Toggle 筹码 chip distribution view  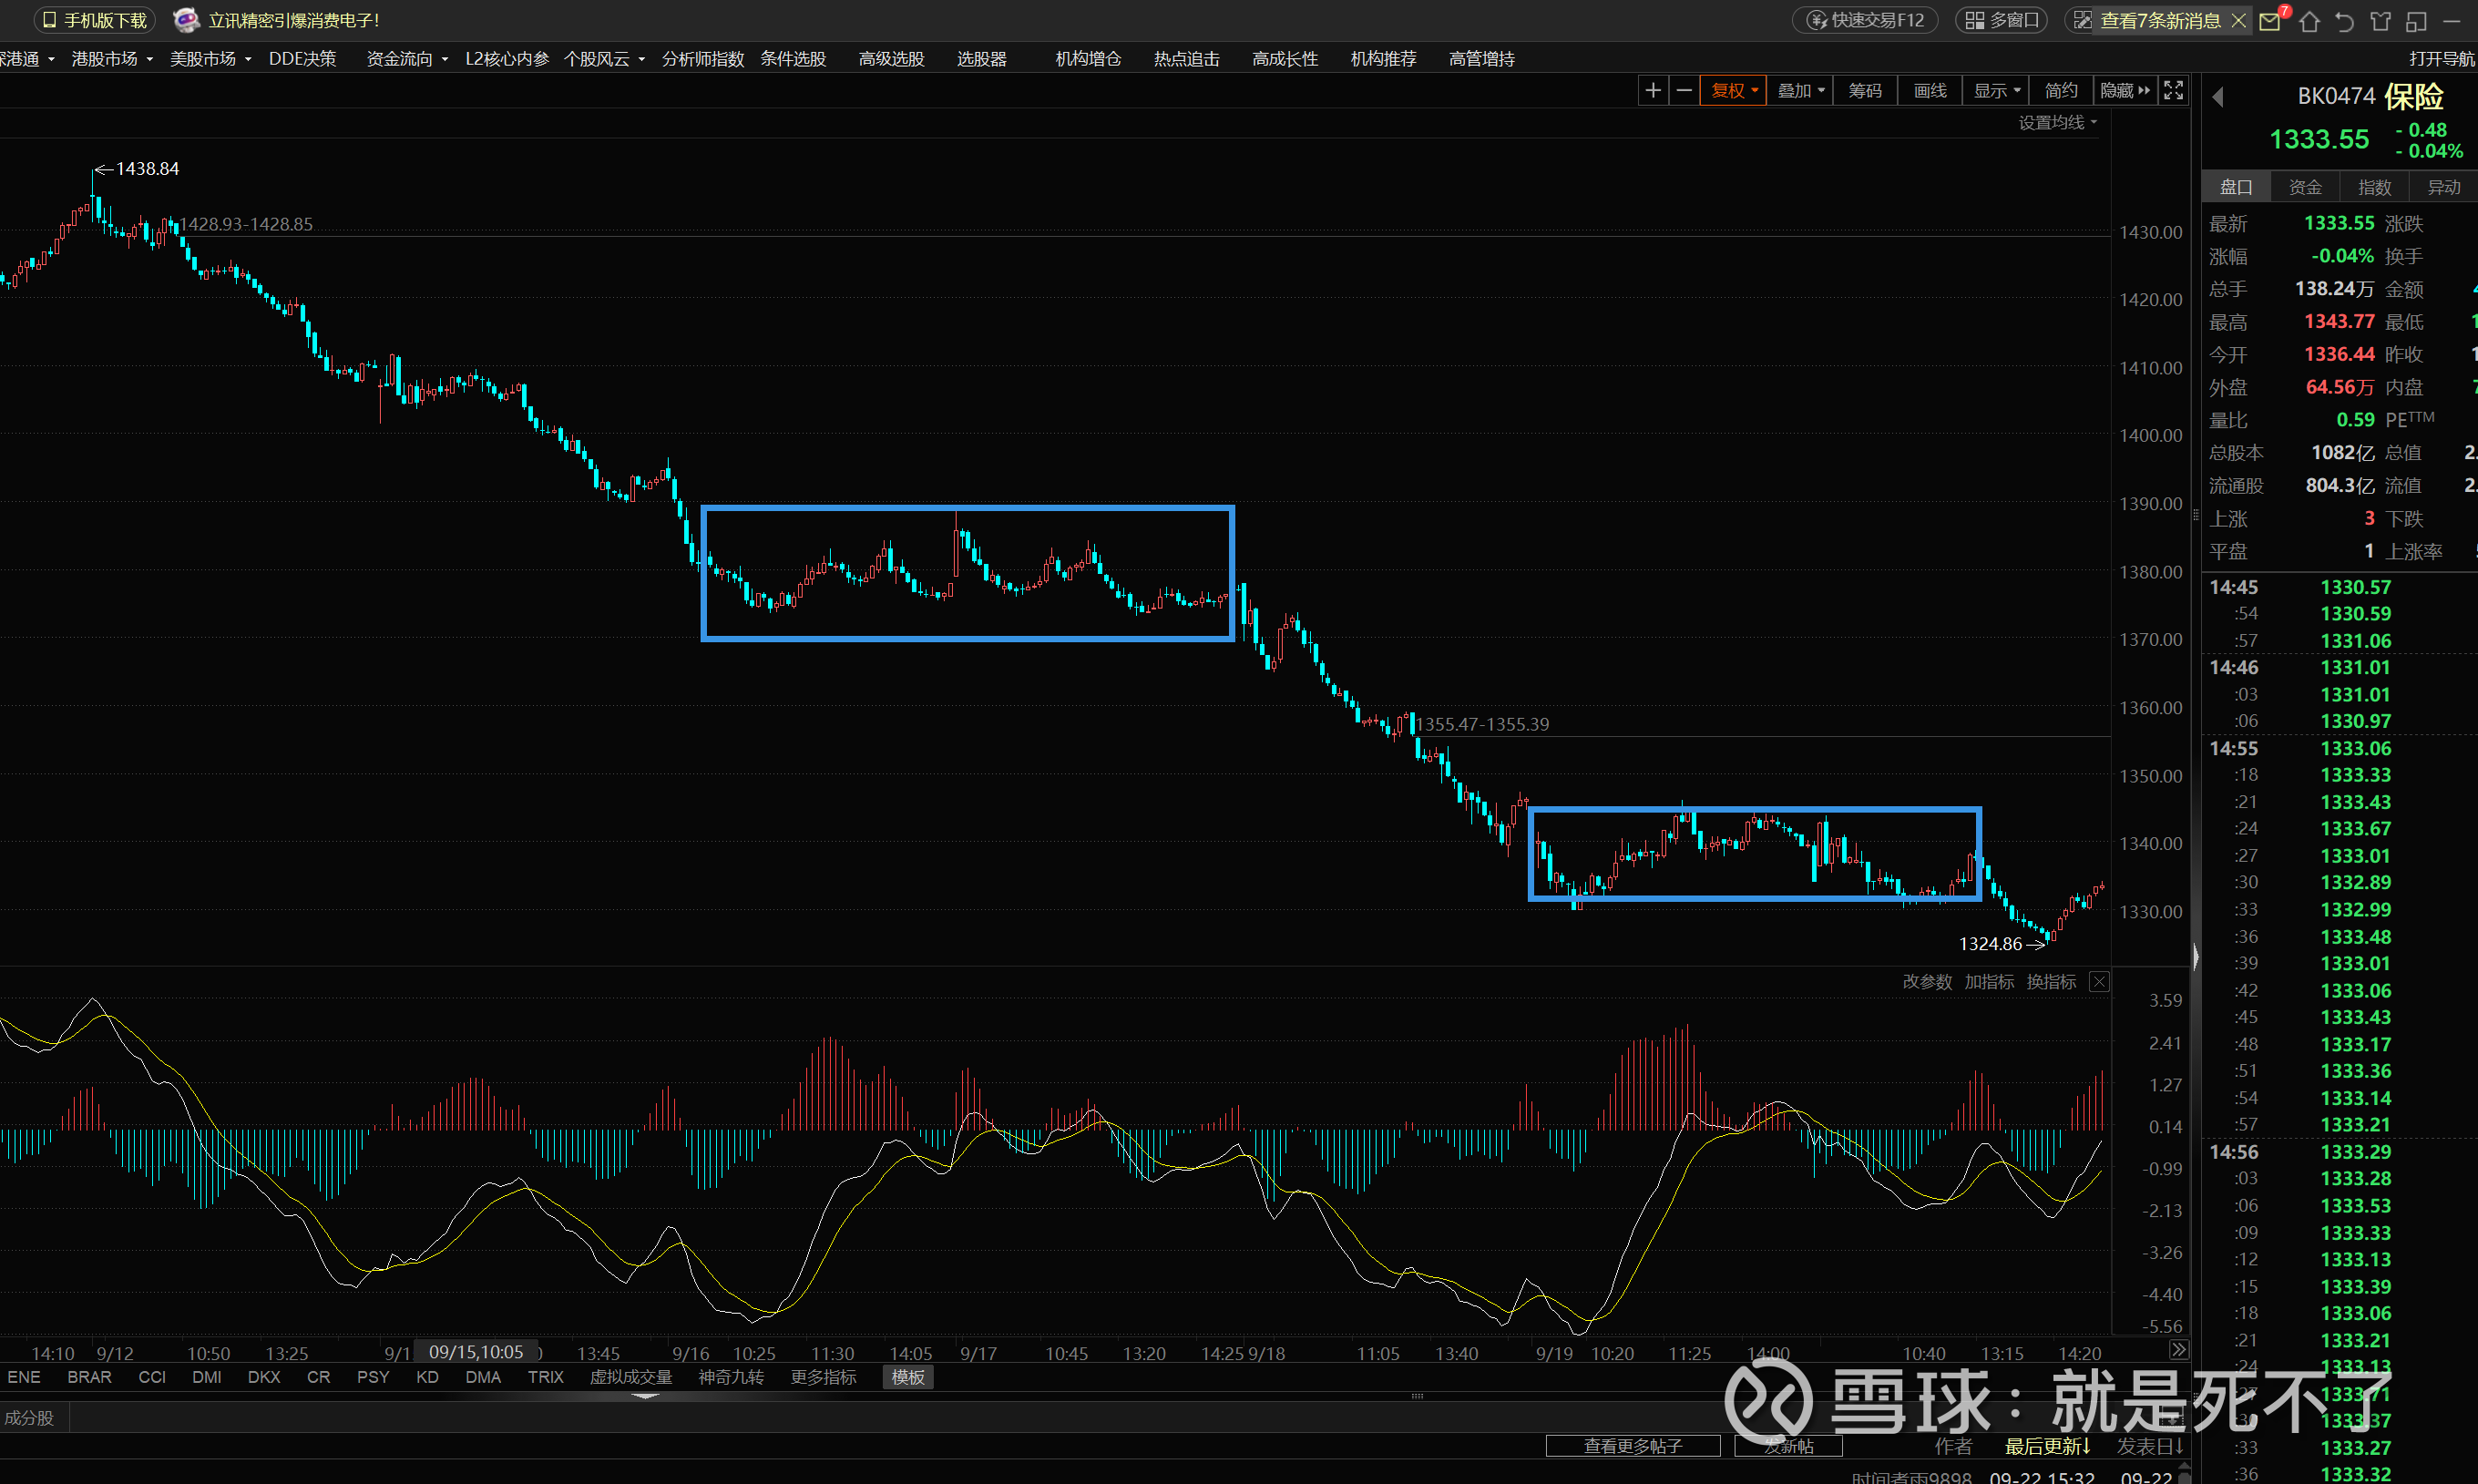coord(1864,91)
